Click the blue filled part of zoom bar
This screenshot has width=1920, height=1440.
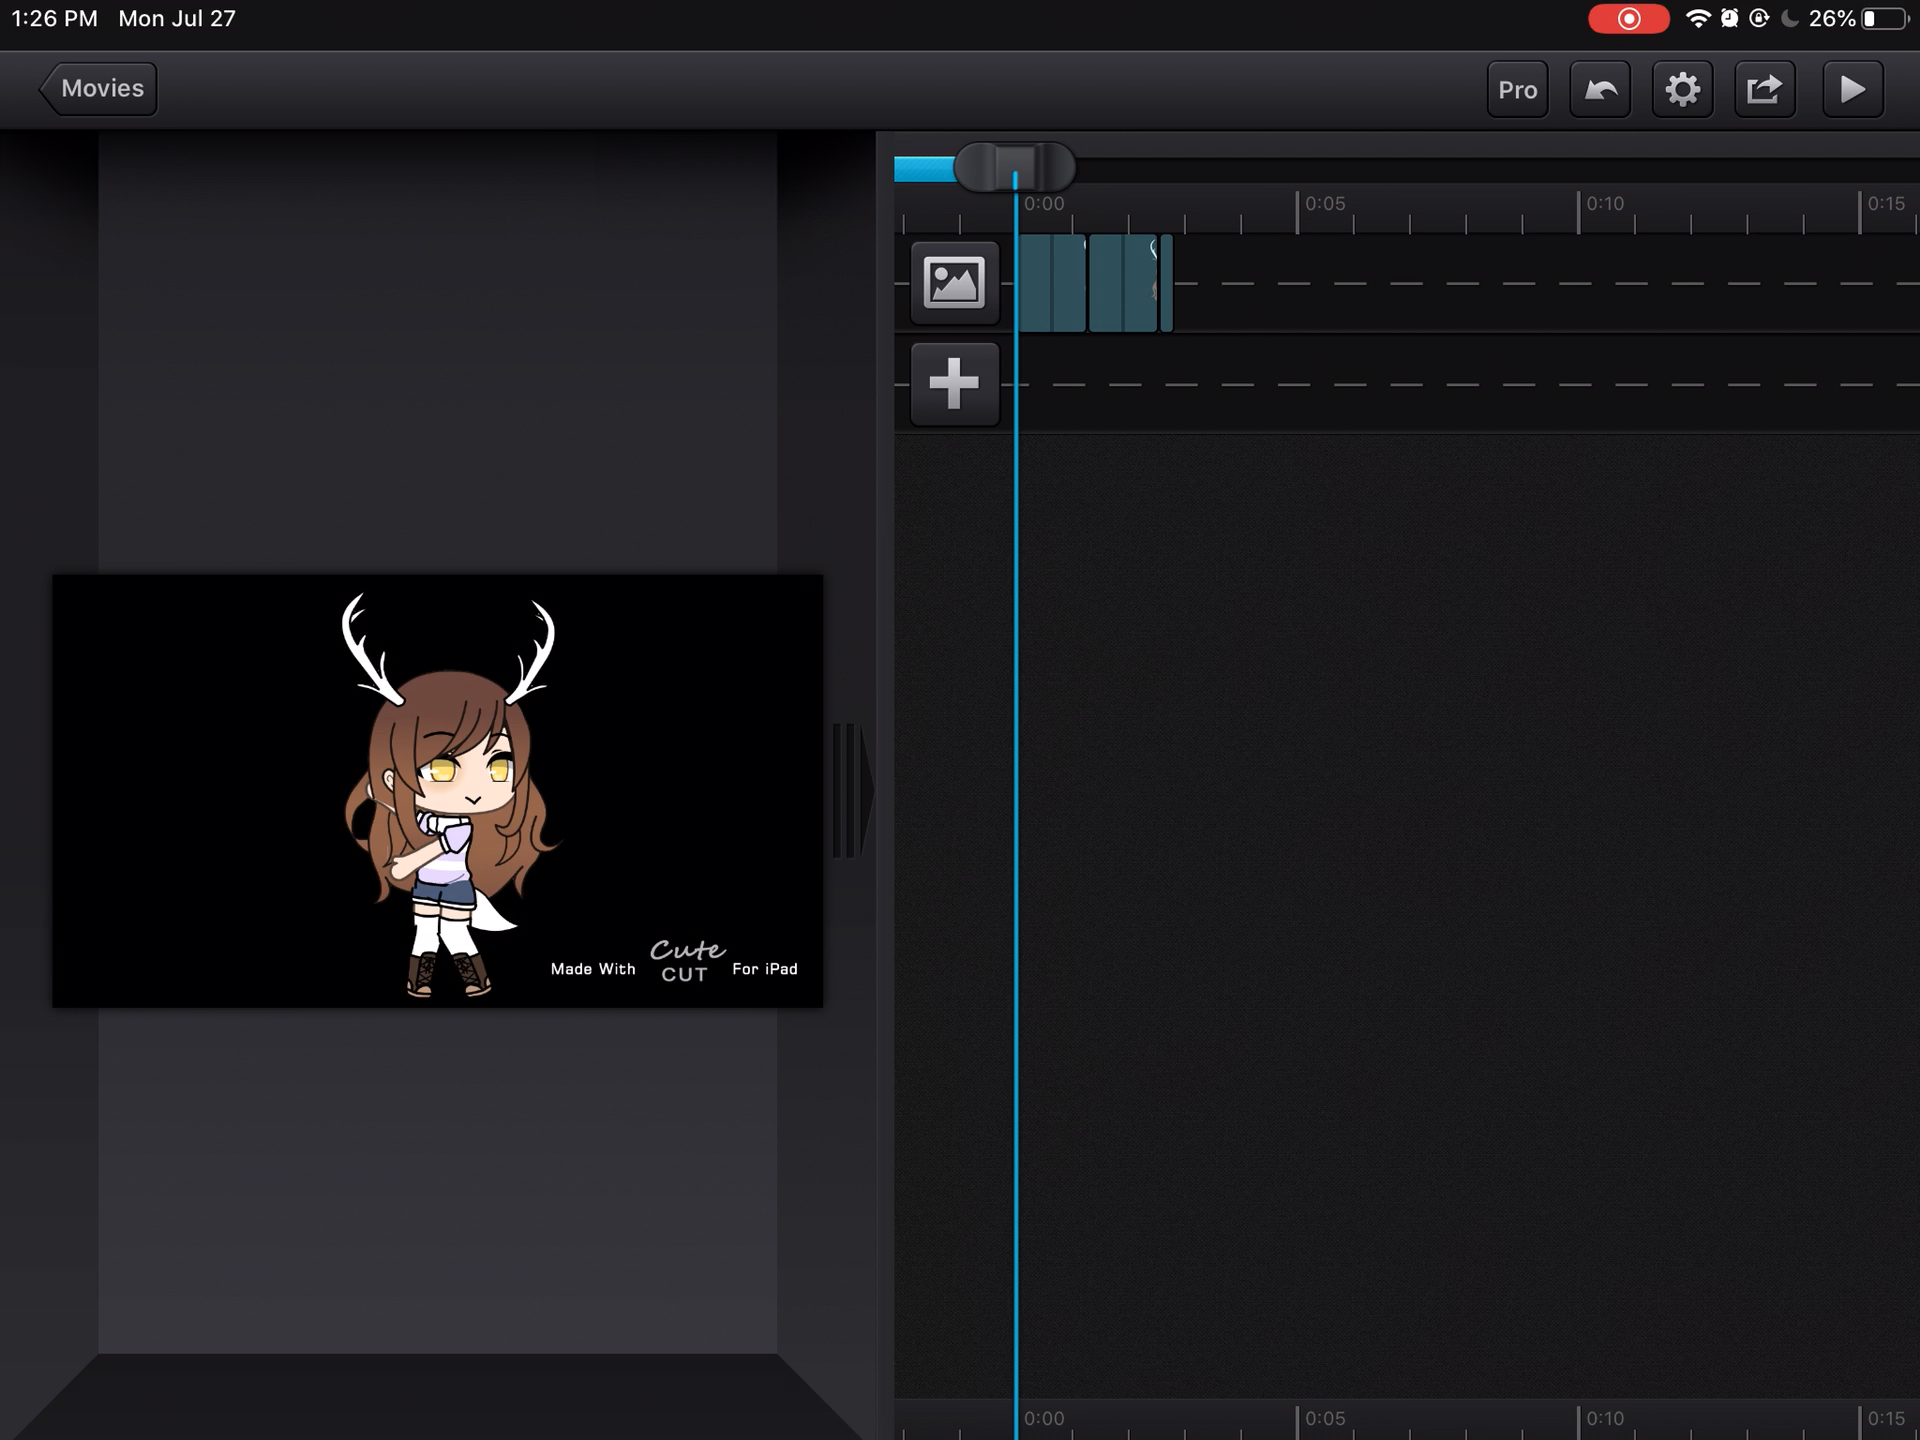pos(924,169)
